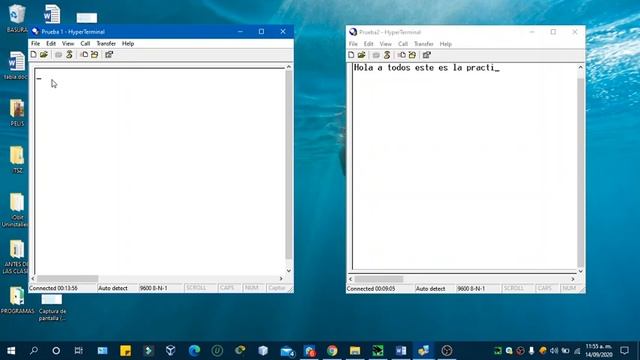Screen dimensions: 640x360
Task: Open Call menu in Prueba2 window
Action: click(402, 44)
